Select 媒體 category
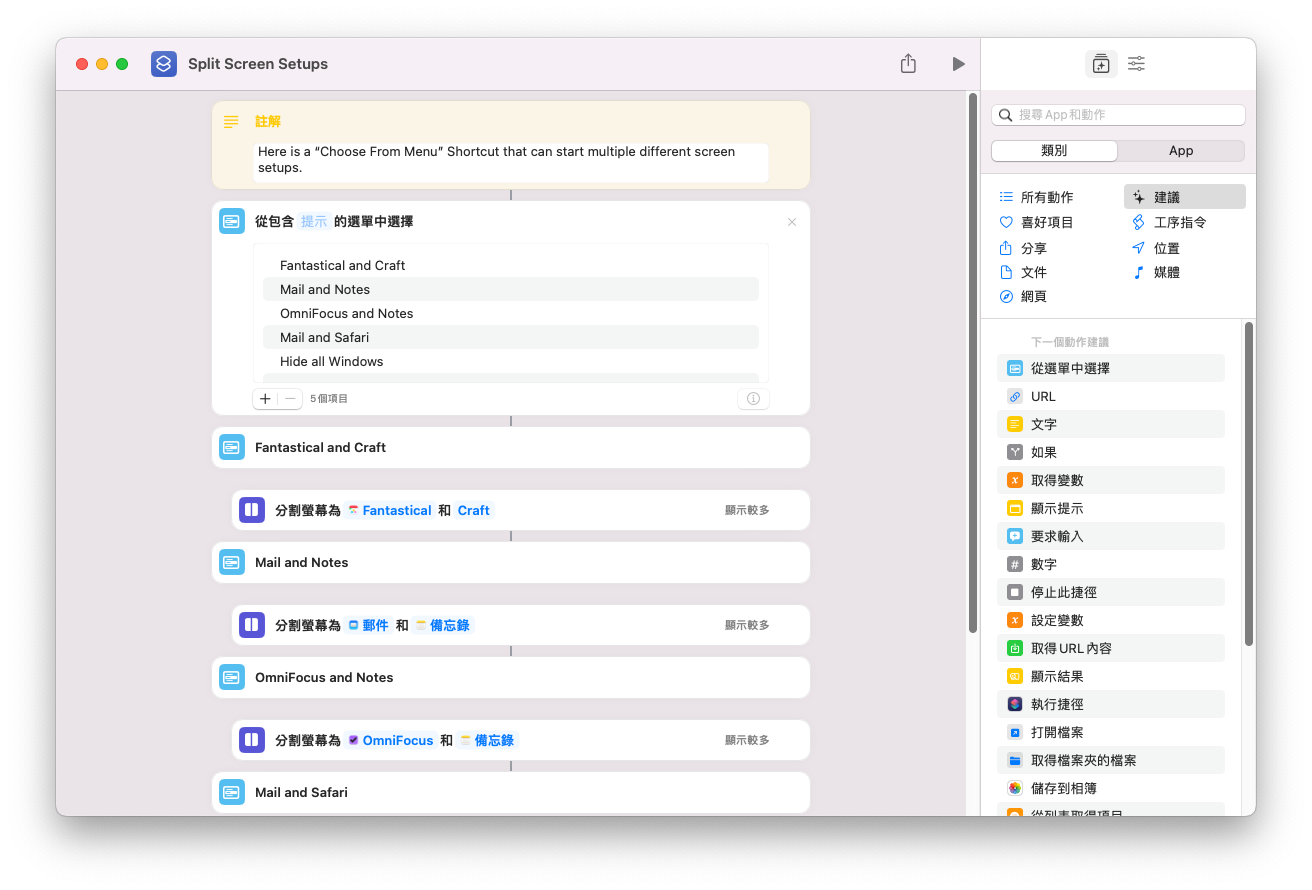The height and width of the screenshot is (890, 1312). 1156,272
